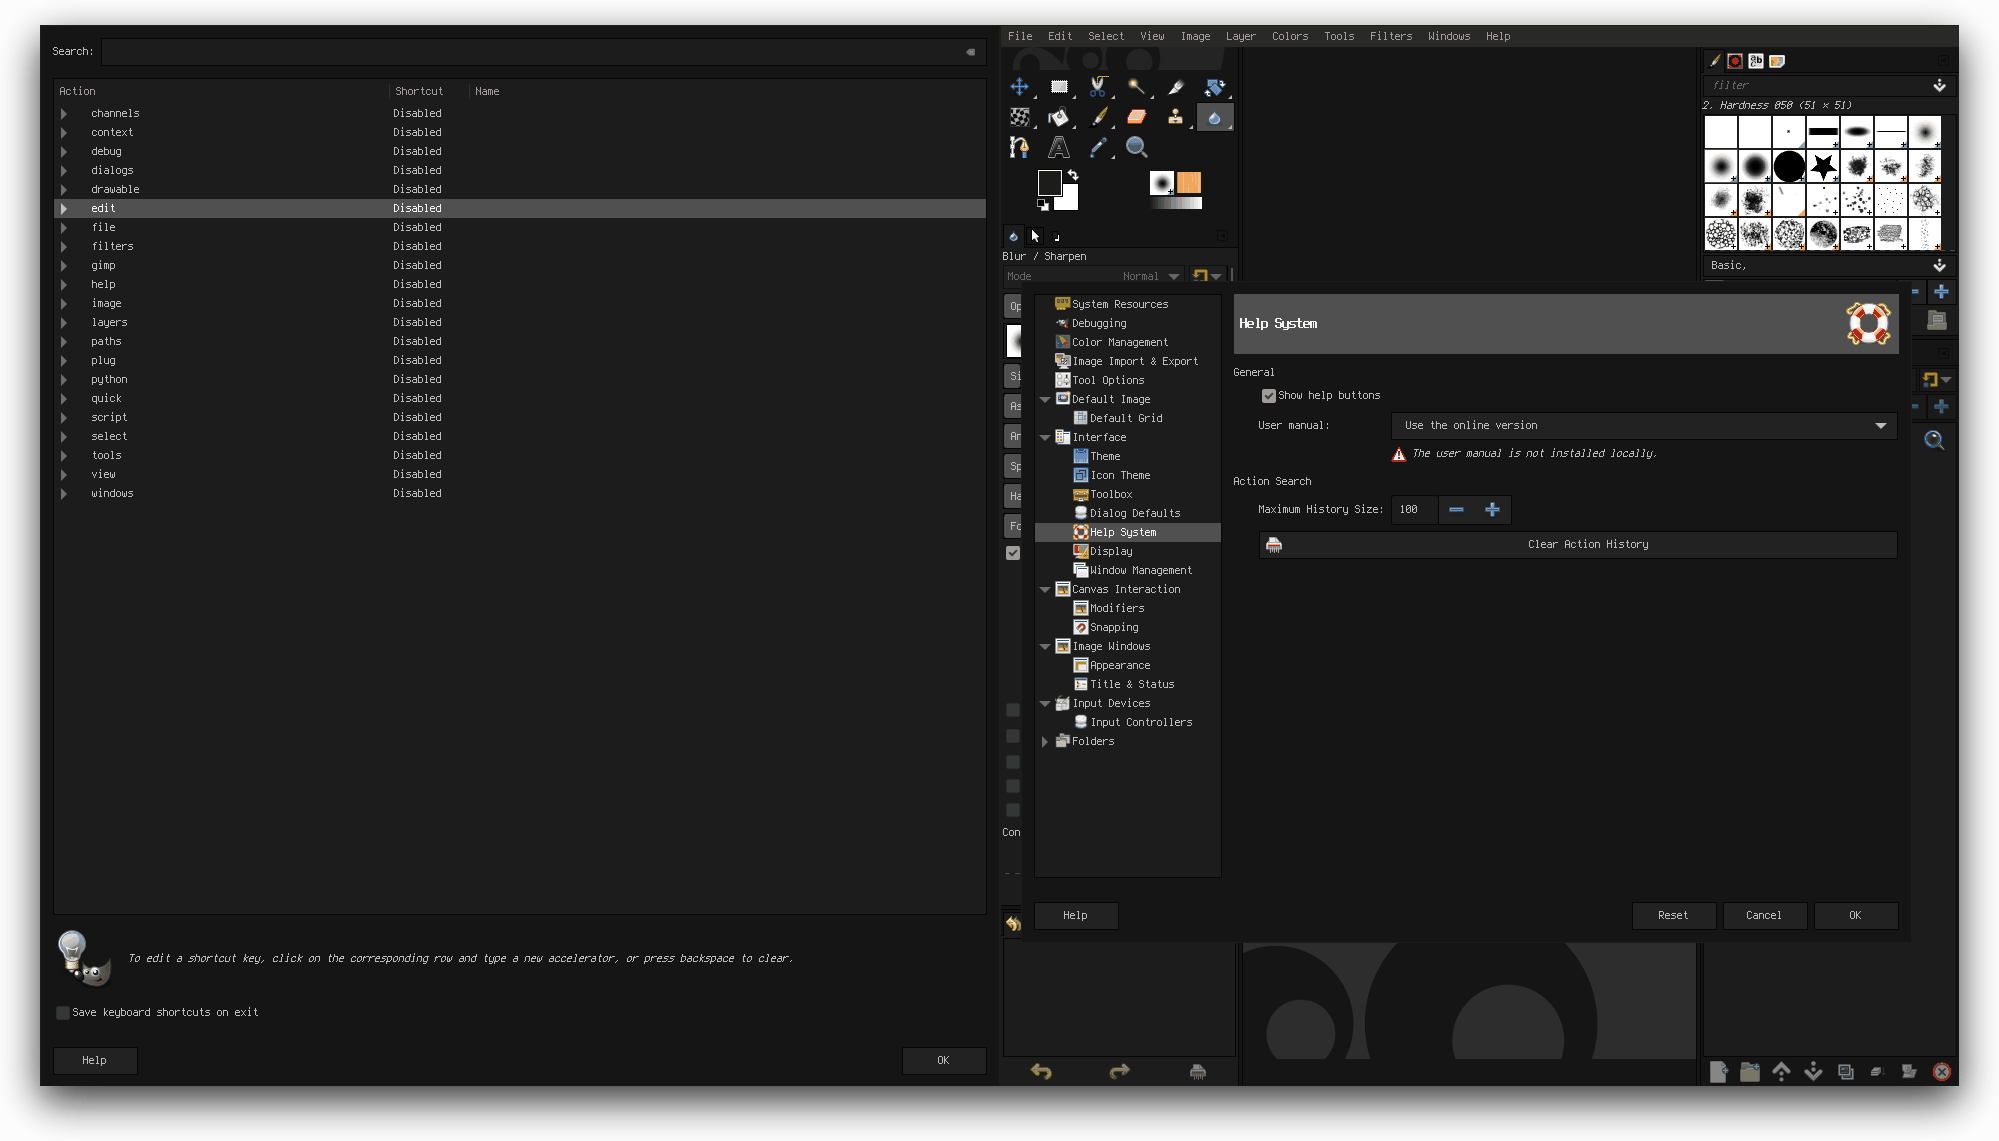The width and height of the screenshot is (1999, 1141).
Task: Select the Eraser tool
Action: [x=1137, y=117]
